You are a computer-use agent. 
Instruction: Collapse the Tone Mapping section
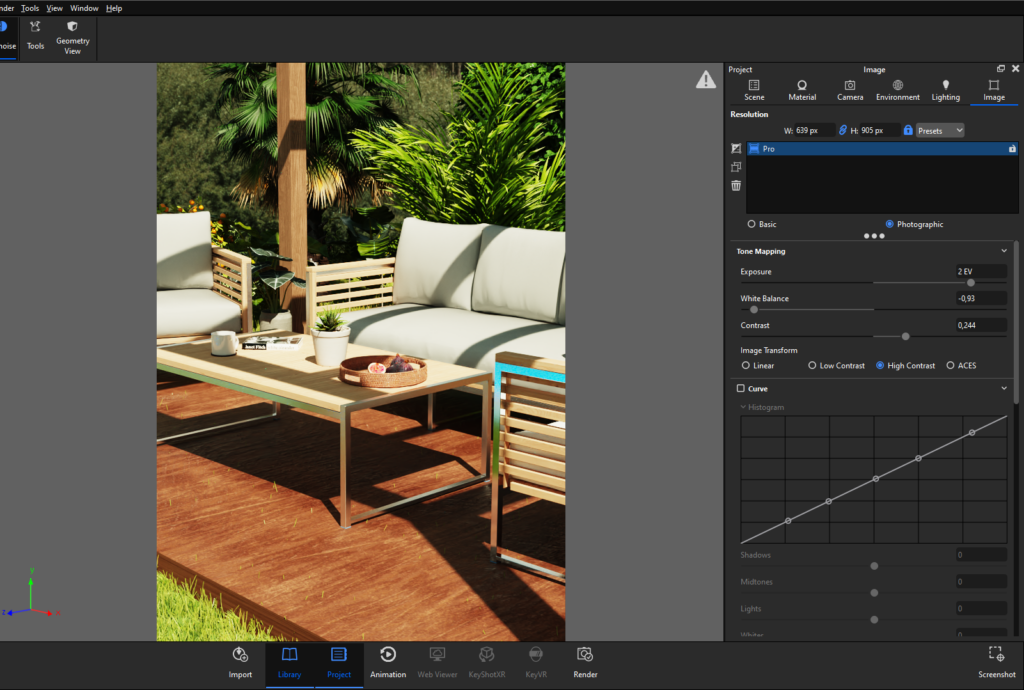coord(1004,251)
